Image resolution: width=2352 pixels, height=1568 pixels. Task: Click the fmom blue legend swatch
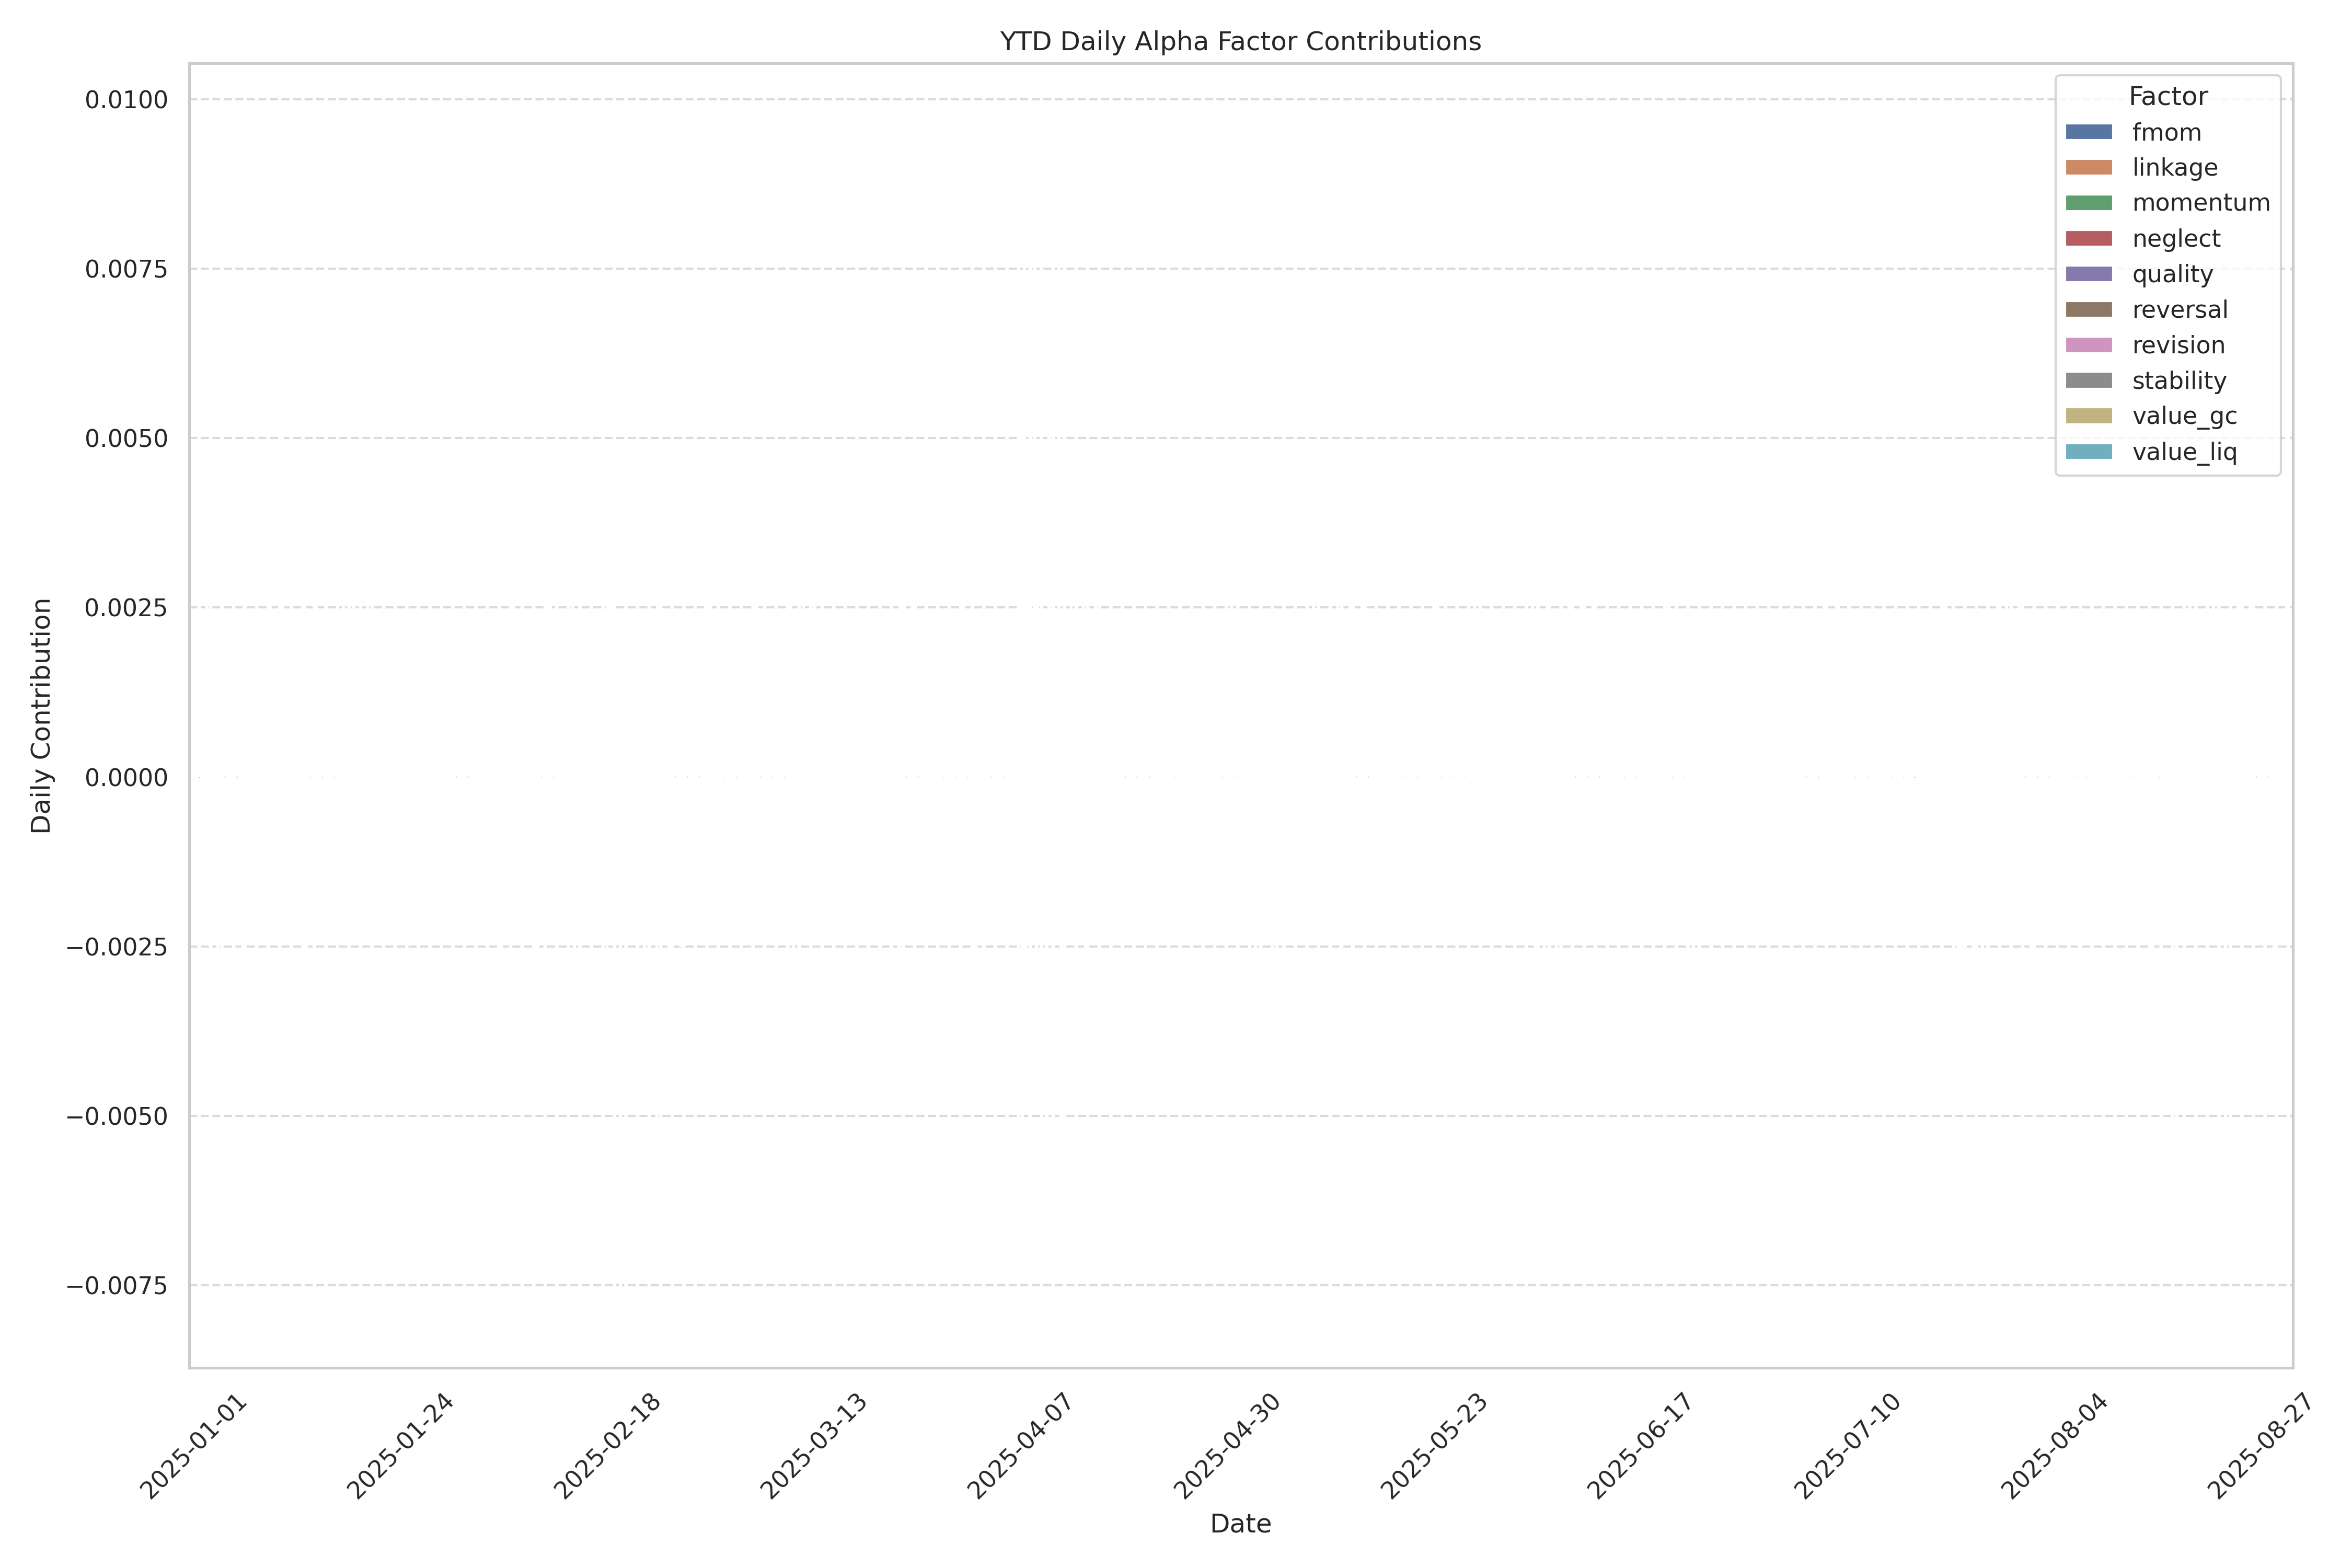point(2088,132)
